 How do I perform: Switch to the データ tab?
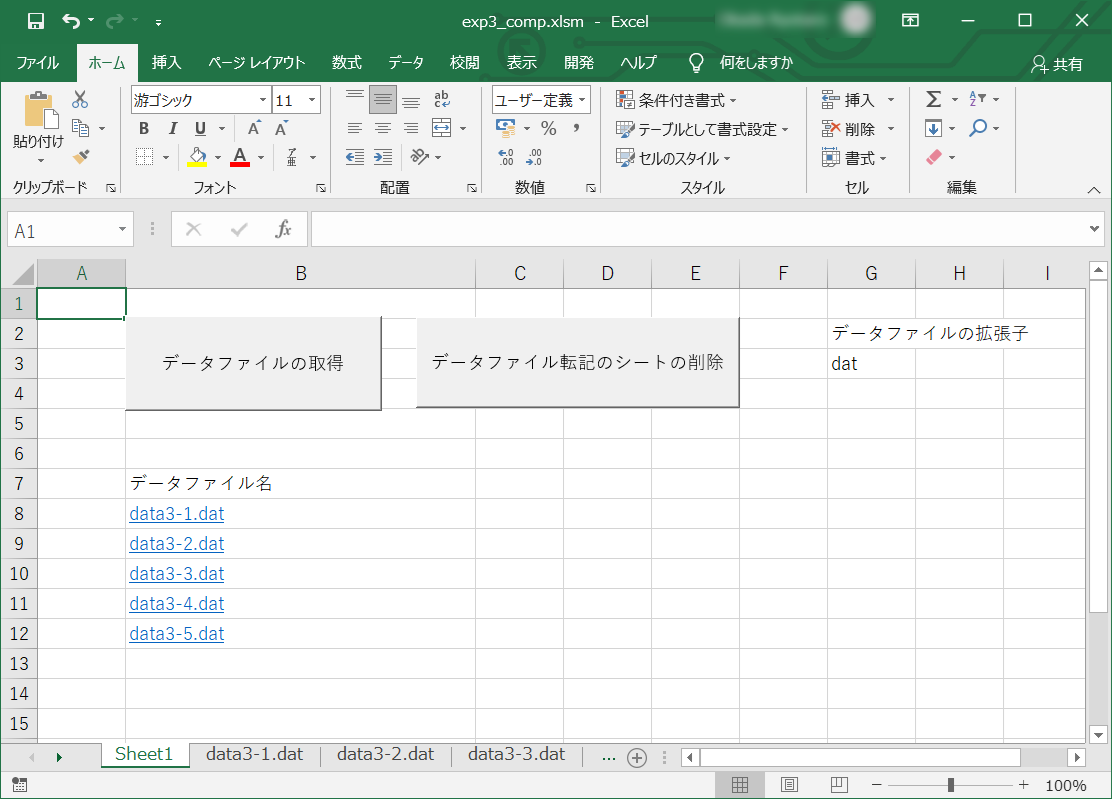coord(406,63)
